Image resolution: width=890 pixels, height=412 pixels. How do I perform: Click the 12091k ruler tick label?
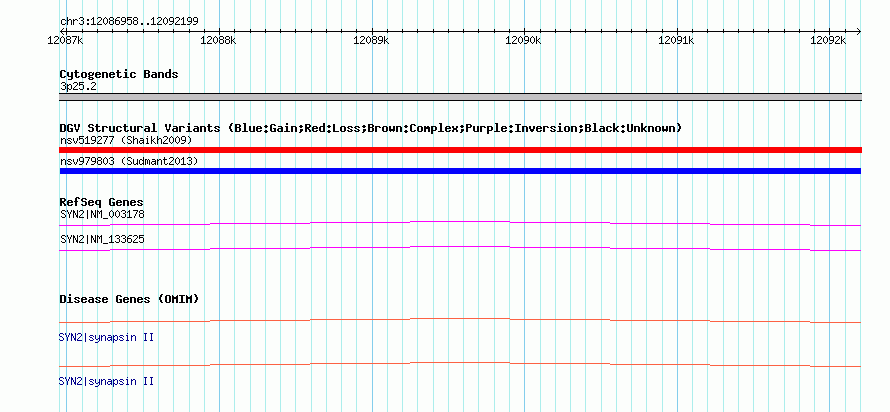click(x=676, y=41)
